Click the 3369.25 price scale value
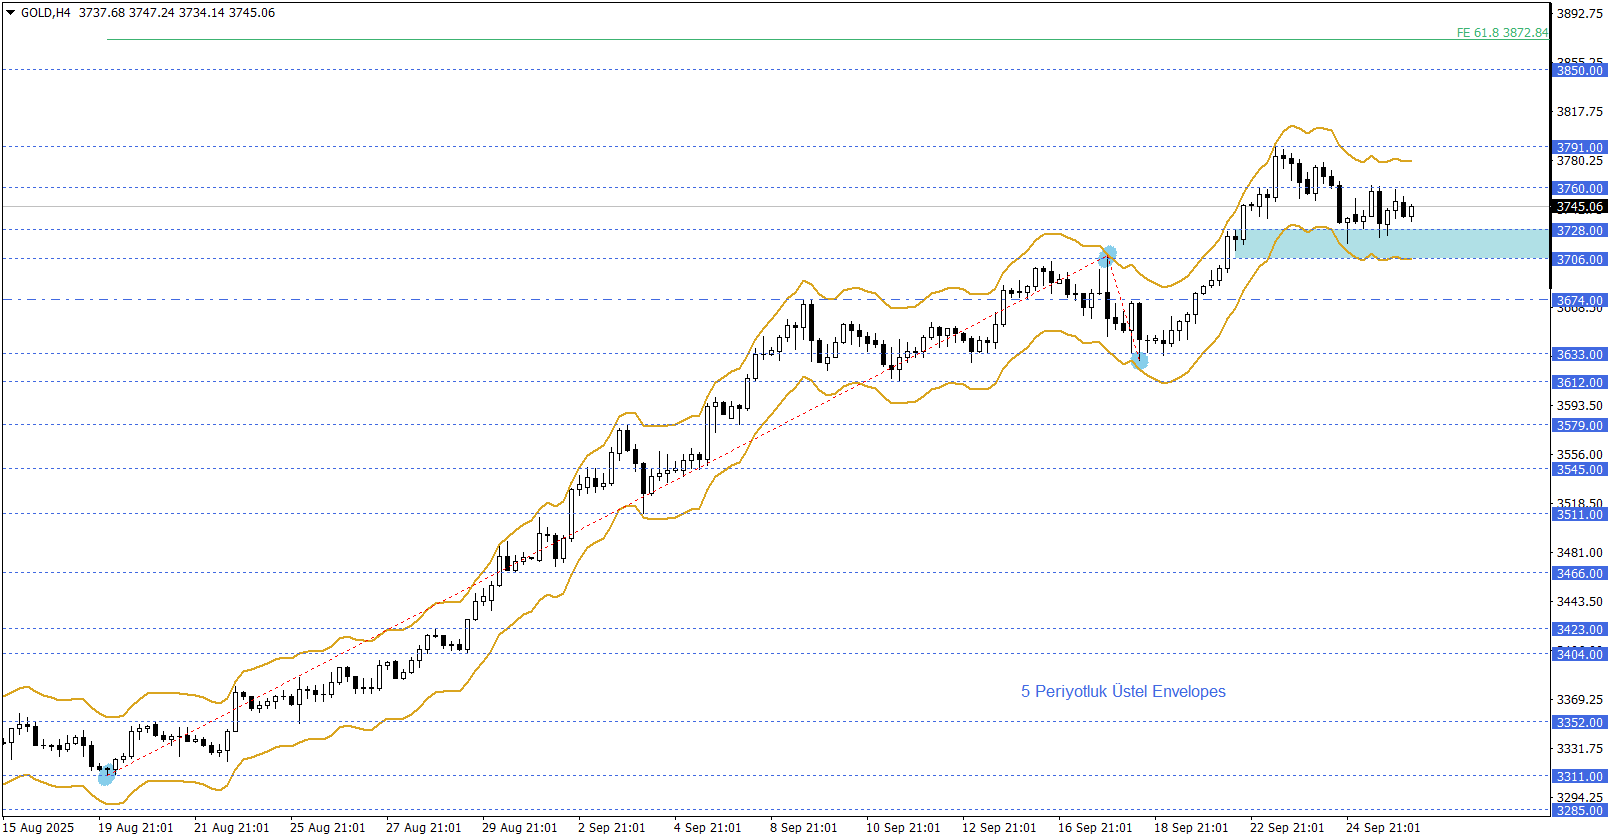The width and height of the screenshot is (1614, 840). (1580, 699)
